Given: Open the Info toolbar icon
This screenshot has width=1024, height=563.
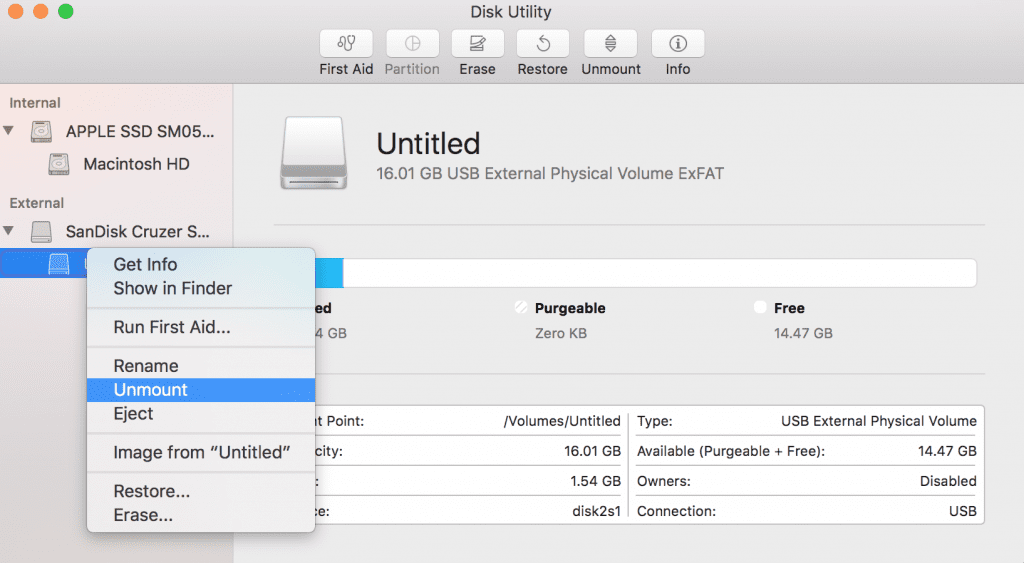Looking at the screenshot, I should coord(677,44).
